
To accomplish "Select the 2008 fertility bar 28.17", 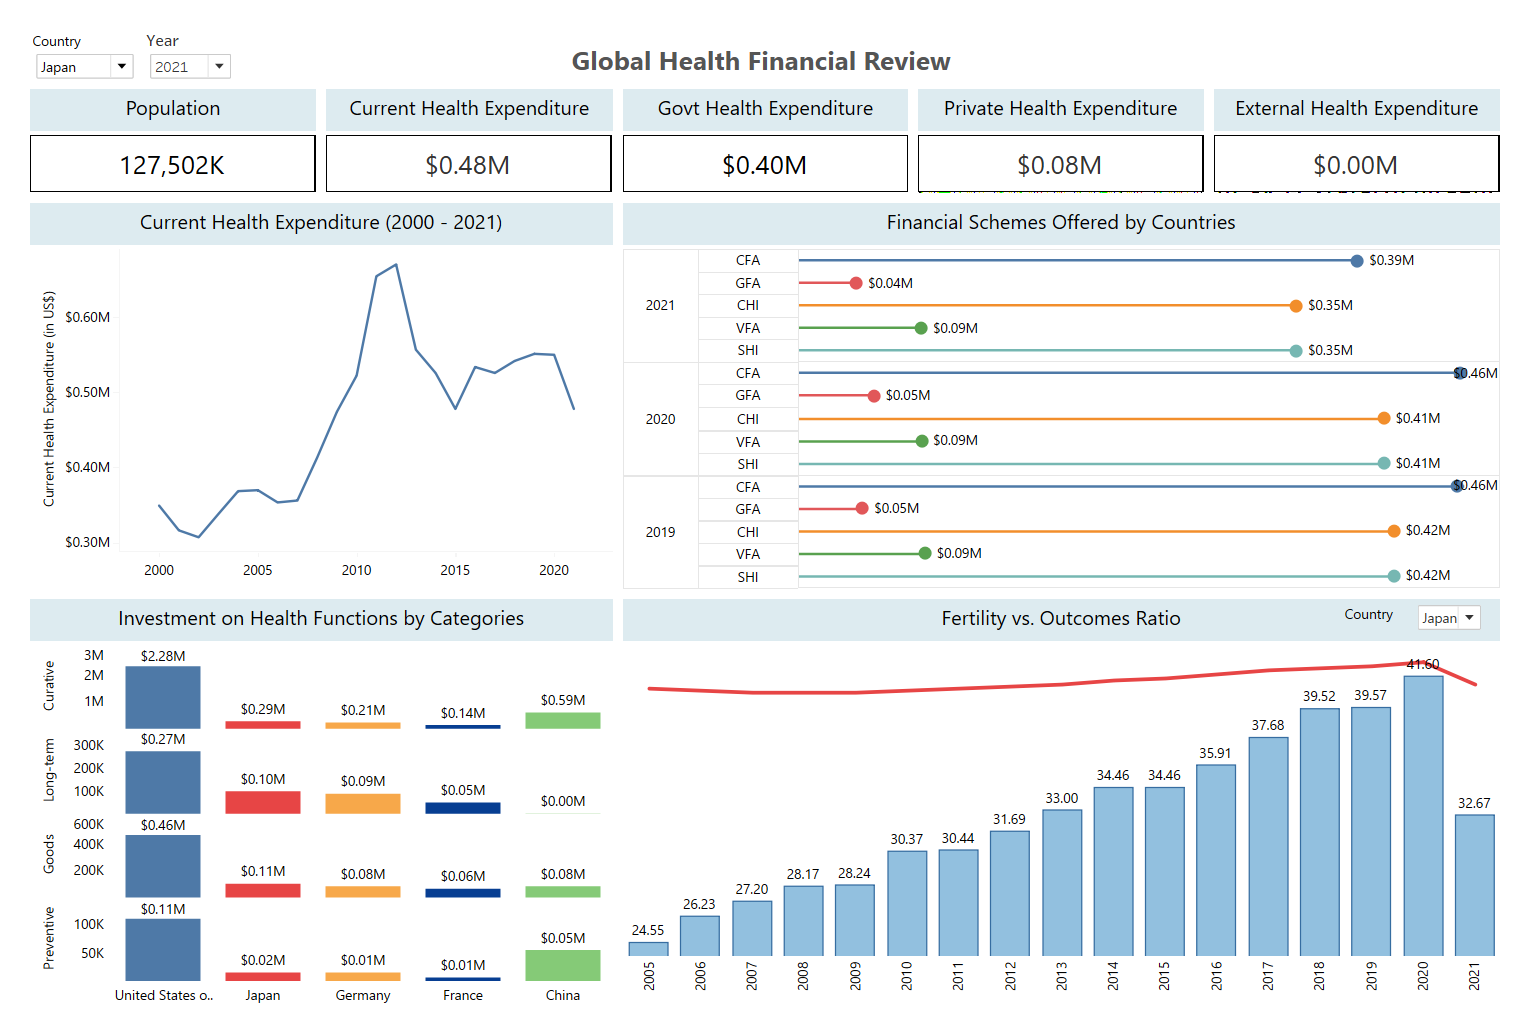I will click(803, 921).
